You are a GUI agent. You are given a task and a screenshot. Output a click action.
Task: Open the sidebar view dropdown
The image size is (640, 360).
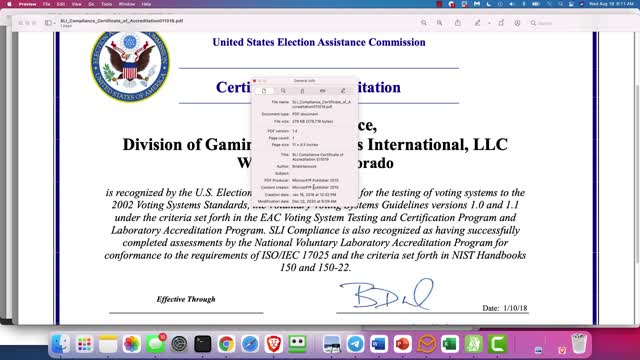[50, 23]
